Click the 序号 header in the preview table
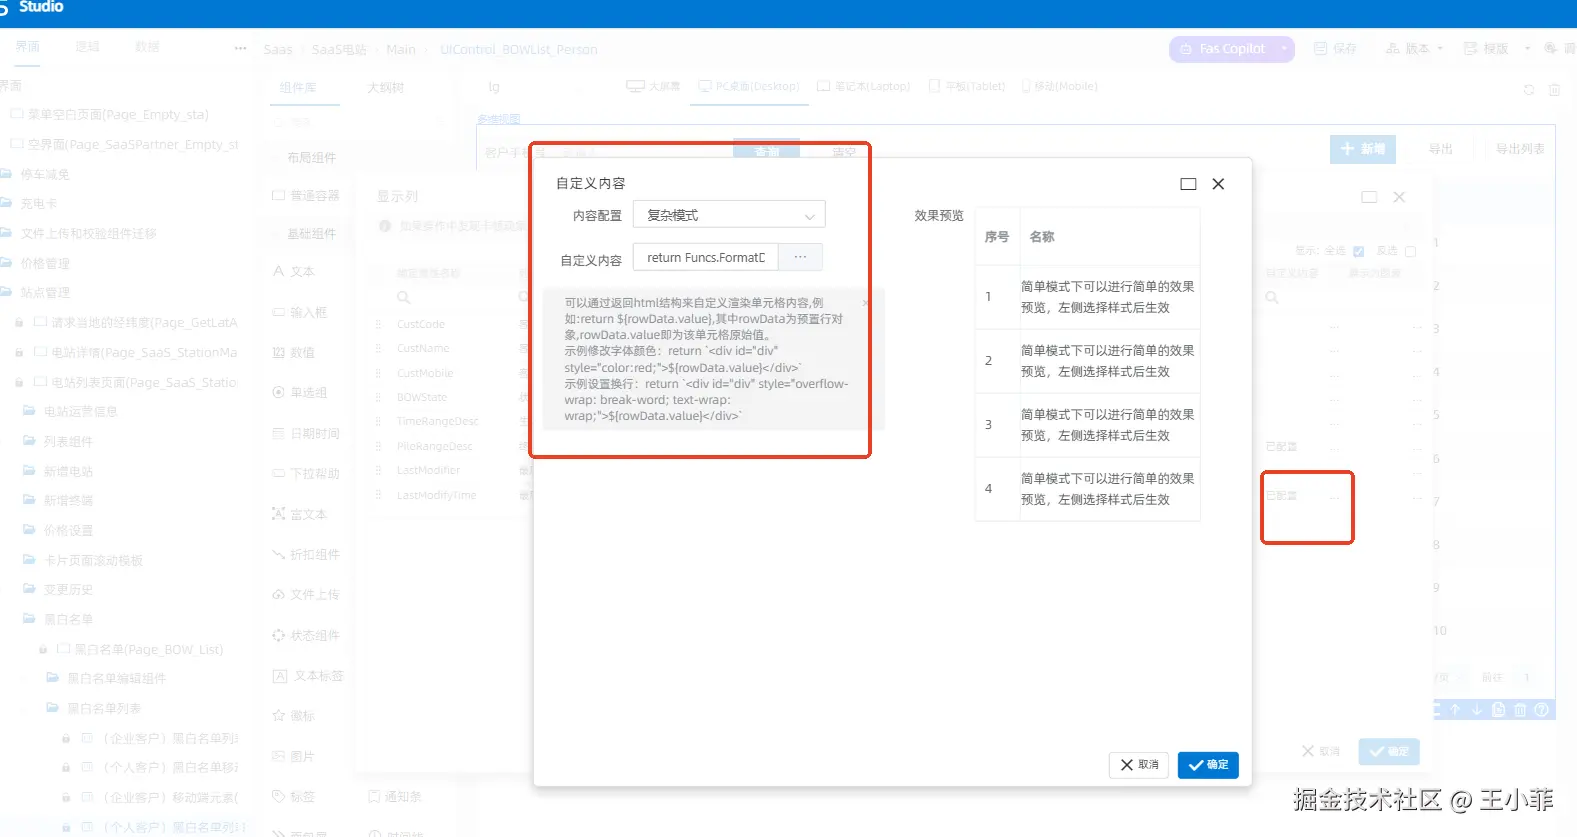 point(997,237)
